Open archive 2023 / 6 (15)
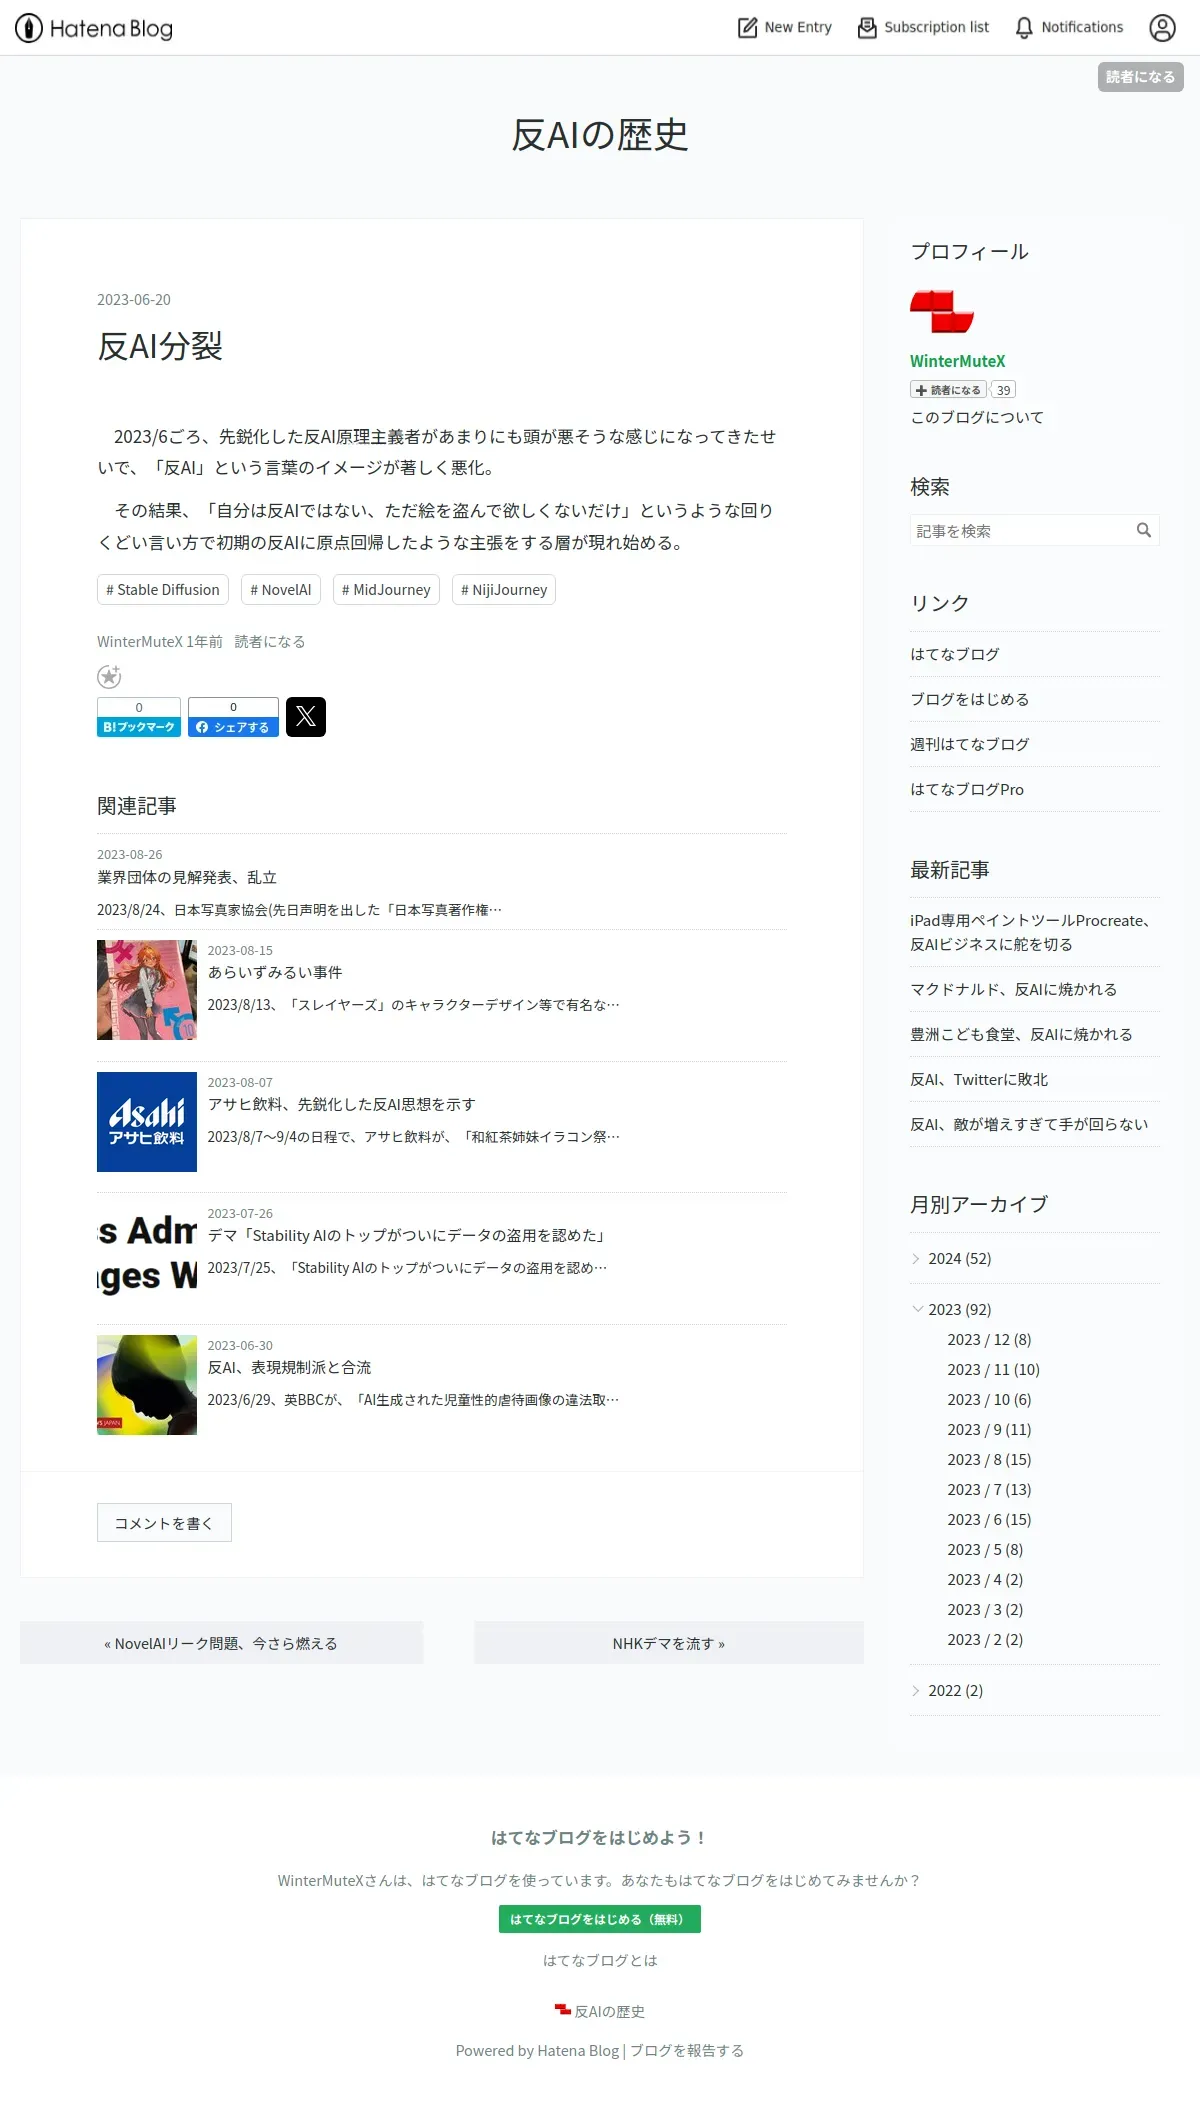The image size is (1200, 2101). pos(989,1519)
